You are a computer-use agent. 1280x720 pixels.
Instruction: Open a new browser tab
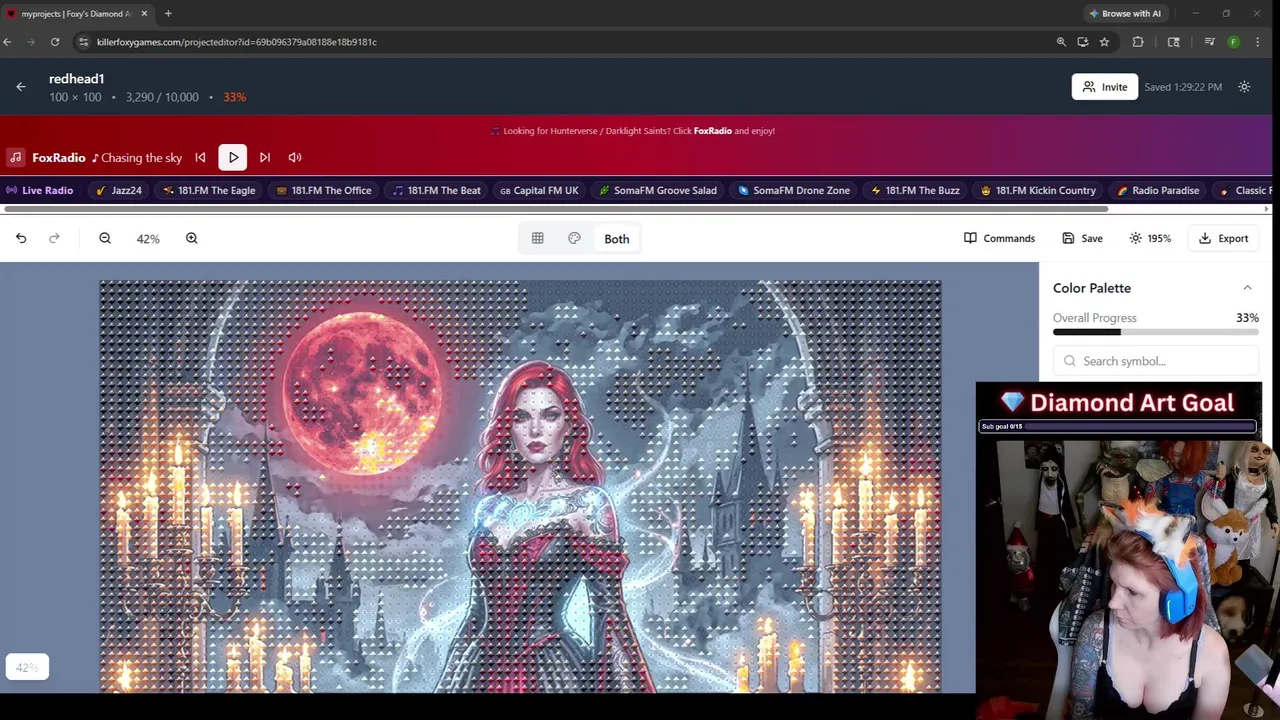point(168,13)
